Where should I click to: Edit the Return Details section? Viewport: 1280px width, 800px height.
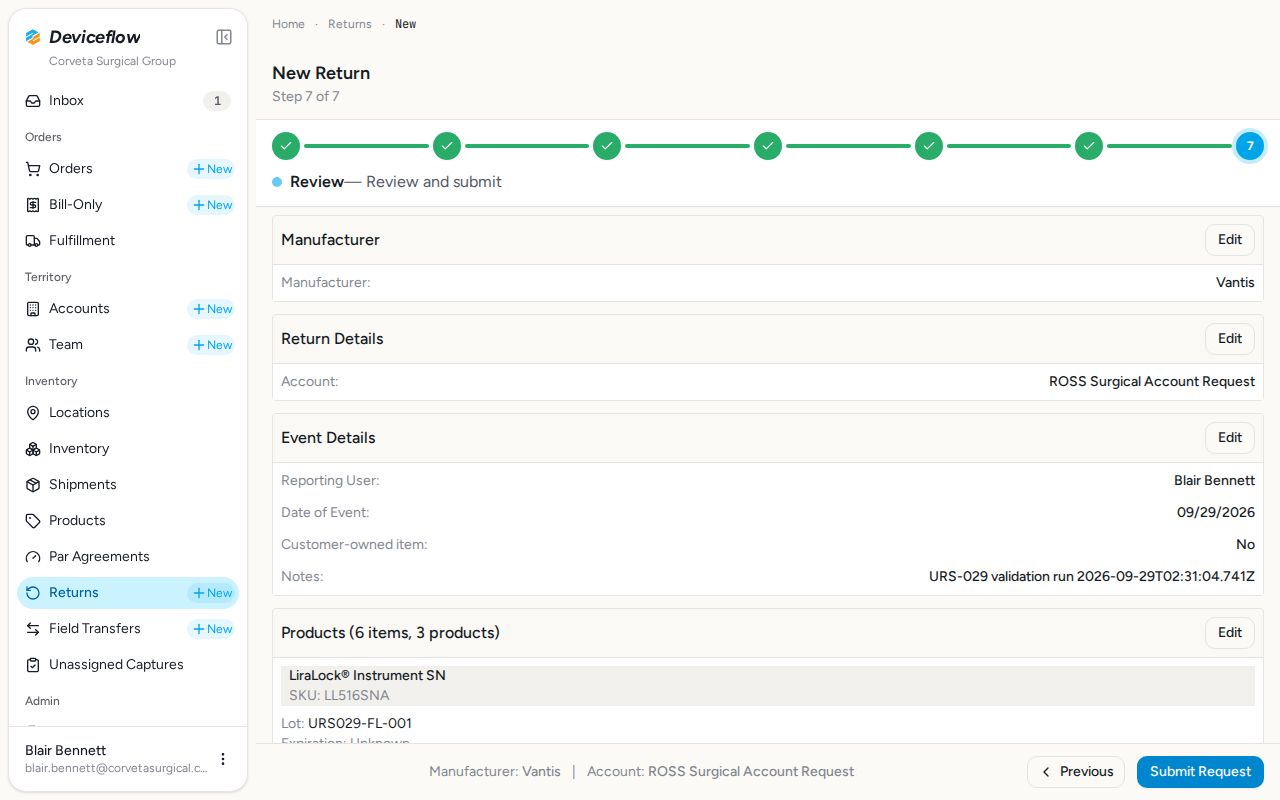pyautogui.click(x=1230, y=339)
